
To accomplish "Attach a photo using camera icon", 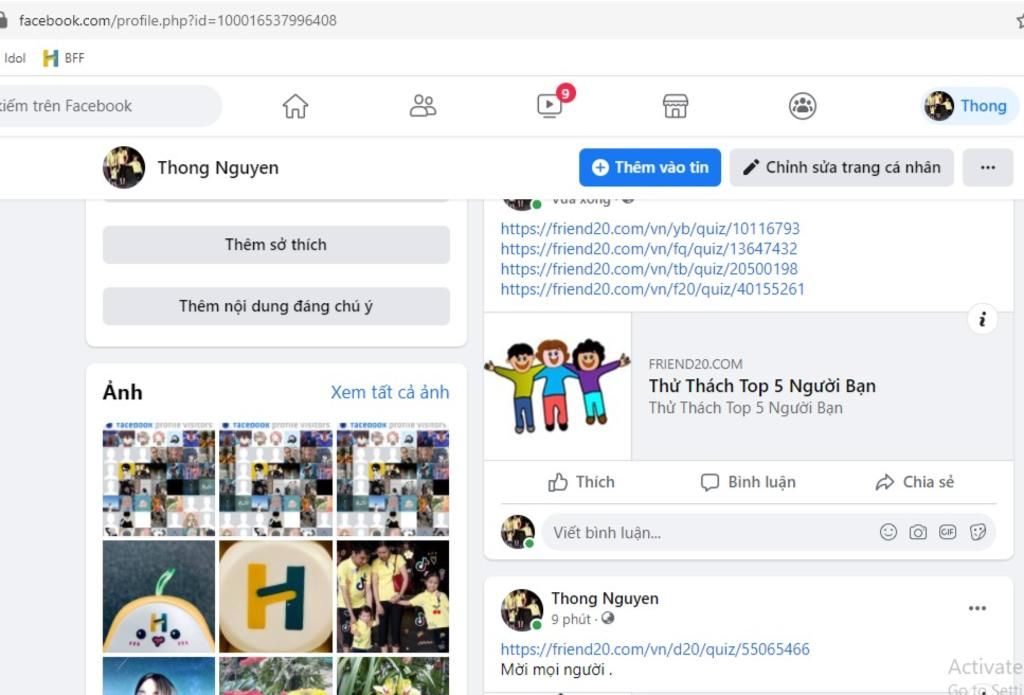I will point(918,532).
